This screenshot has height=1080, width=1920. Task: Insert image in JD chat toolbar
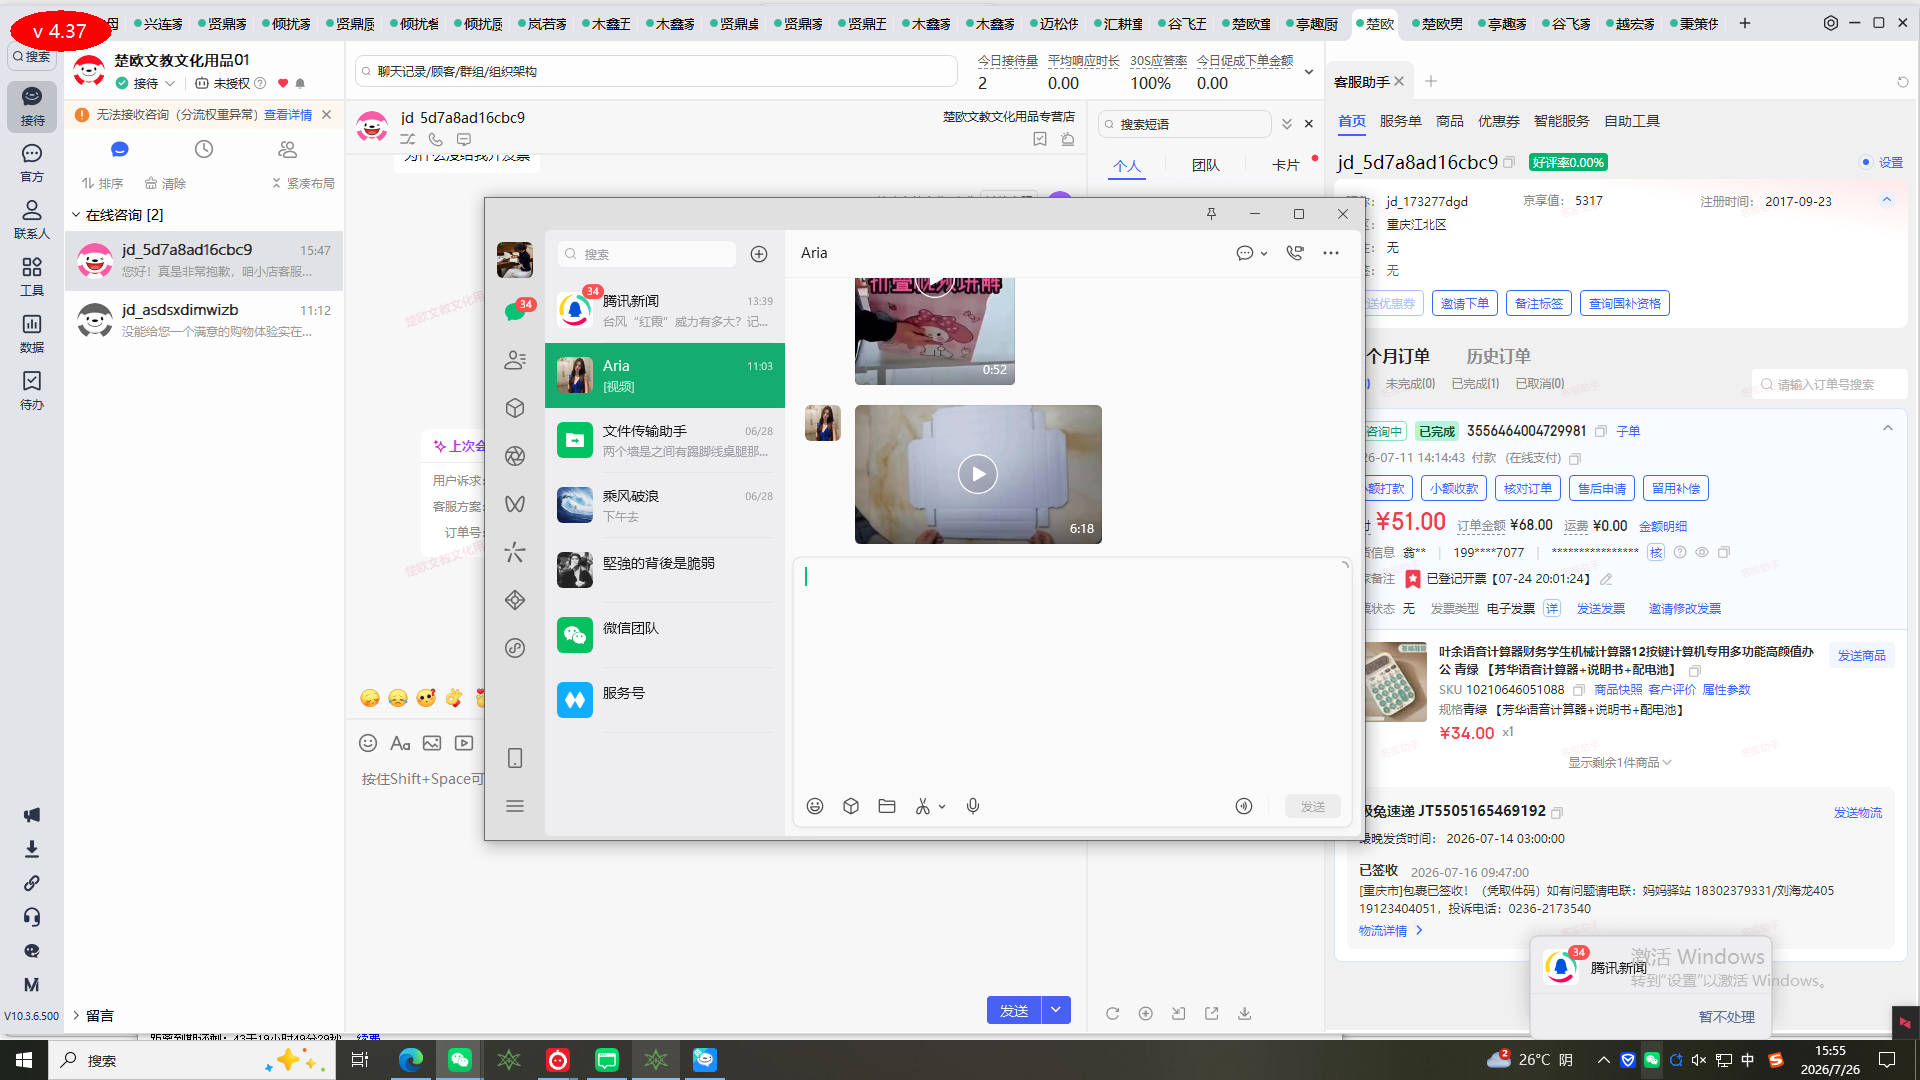point(432,743)
